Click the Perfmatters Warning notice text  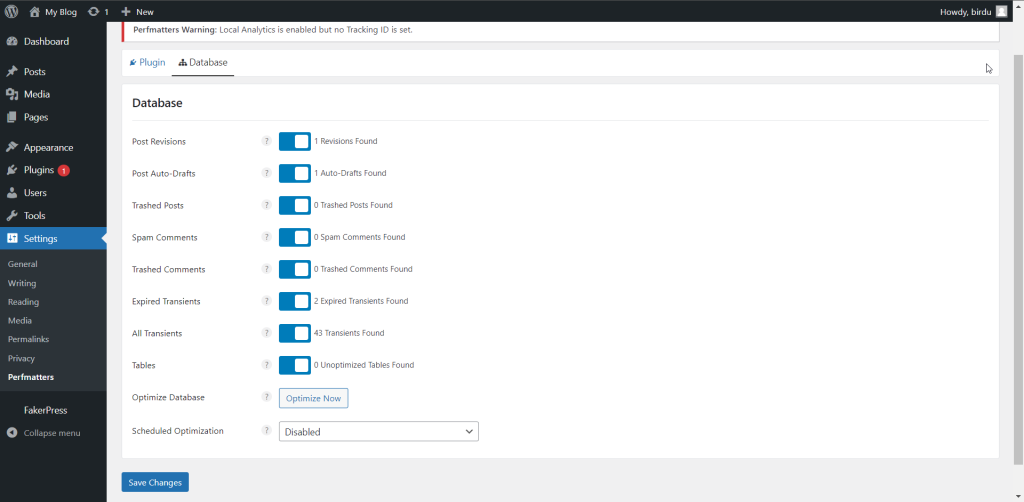pos(273,30)
